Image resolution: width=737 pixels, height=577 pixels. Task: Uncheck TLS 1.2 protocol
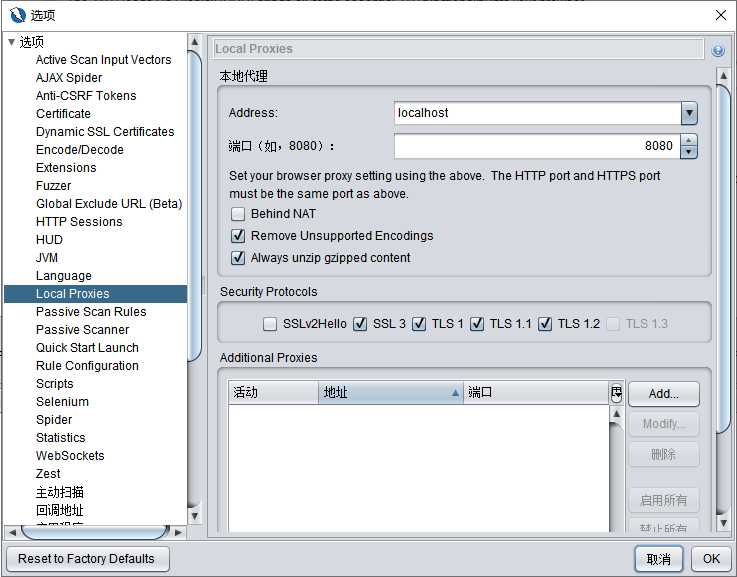(x=545, y=324)
